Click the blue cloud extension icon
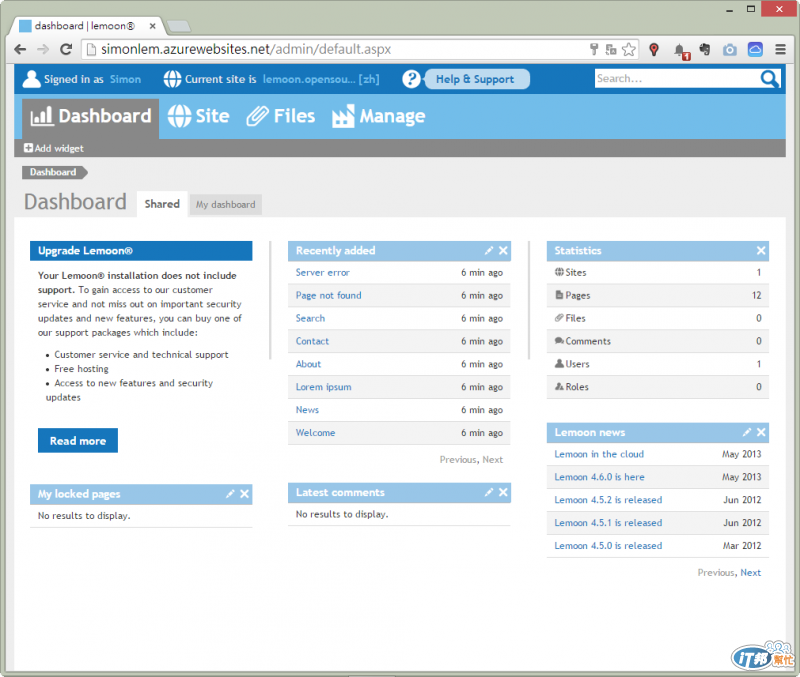This screenshot has height=677, width=800. point(755,49)
